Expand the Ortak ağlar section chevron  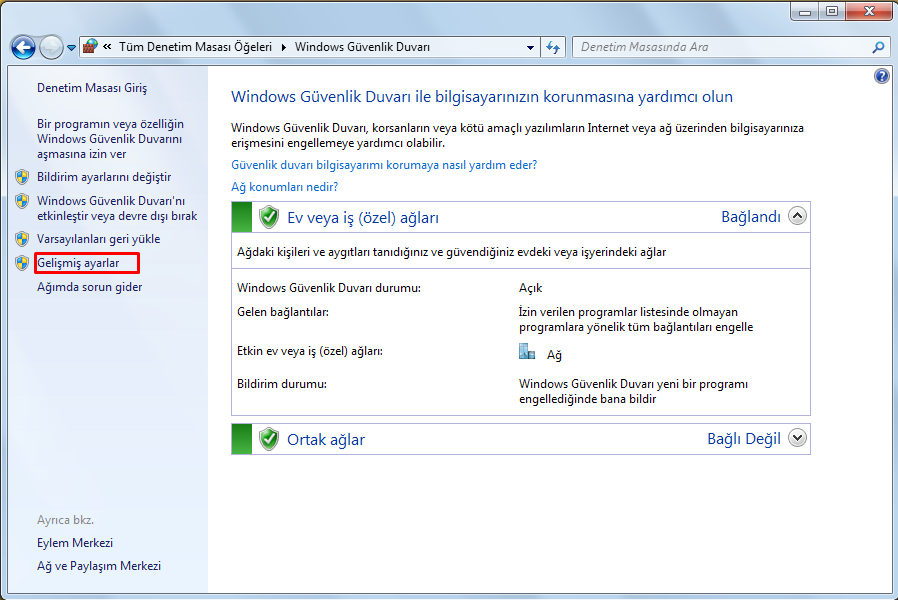pyautogui.click(x=797, y=438)
